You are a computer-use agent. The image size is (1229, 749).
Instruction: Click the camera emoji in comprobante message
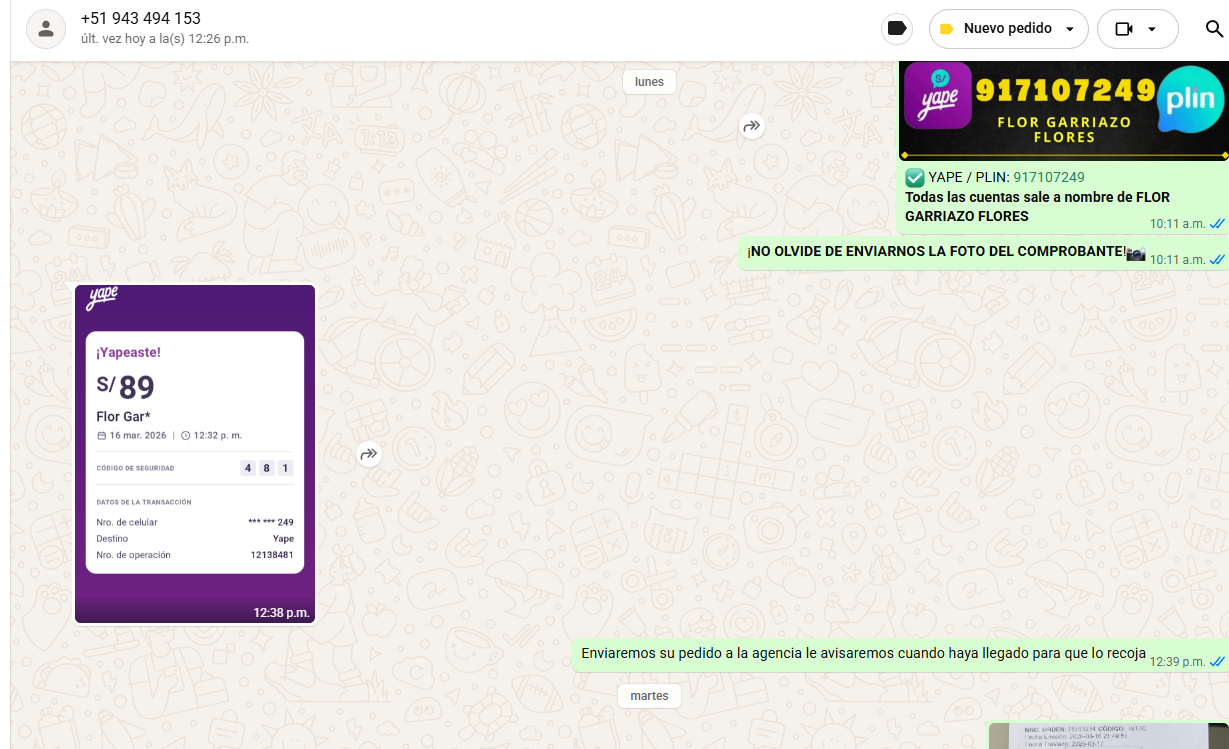point(1135,253)
